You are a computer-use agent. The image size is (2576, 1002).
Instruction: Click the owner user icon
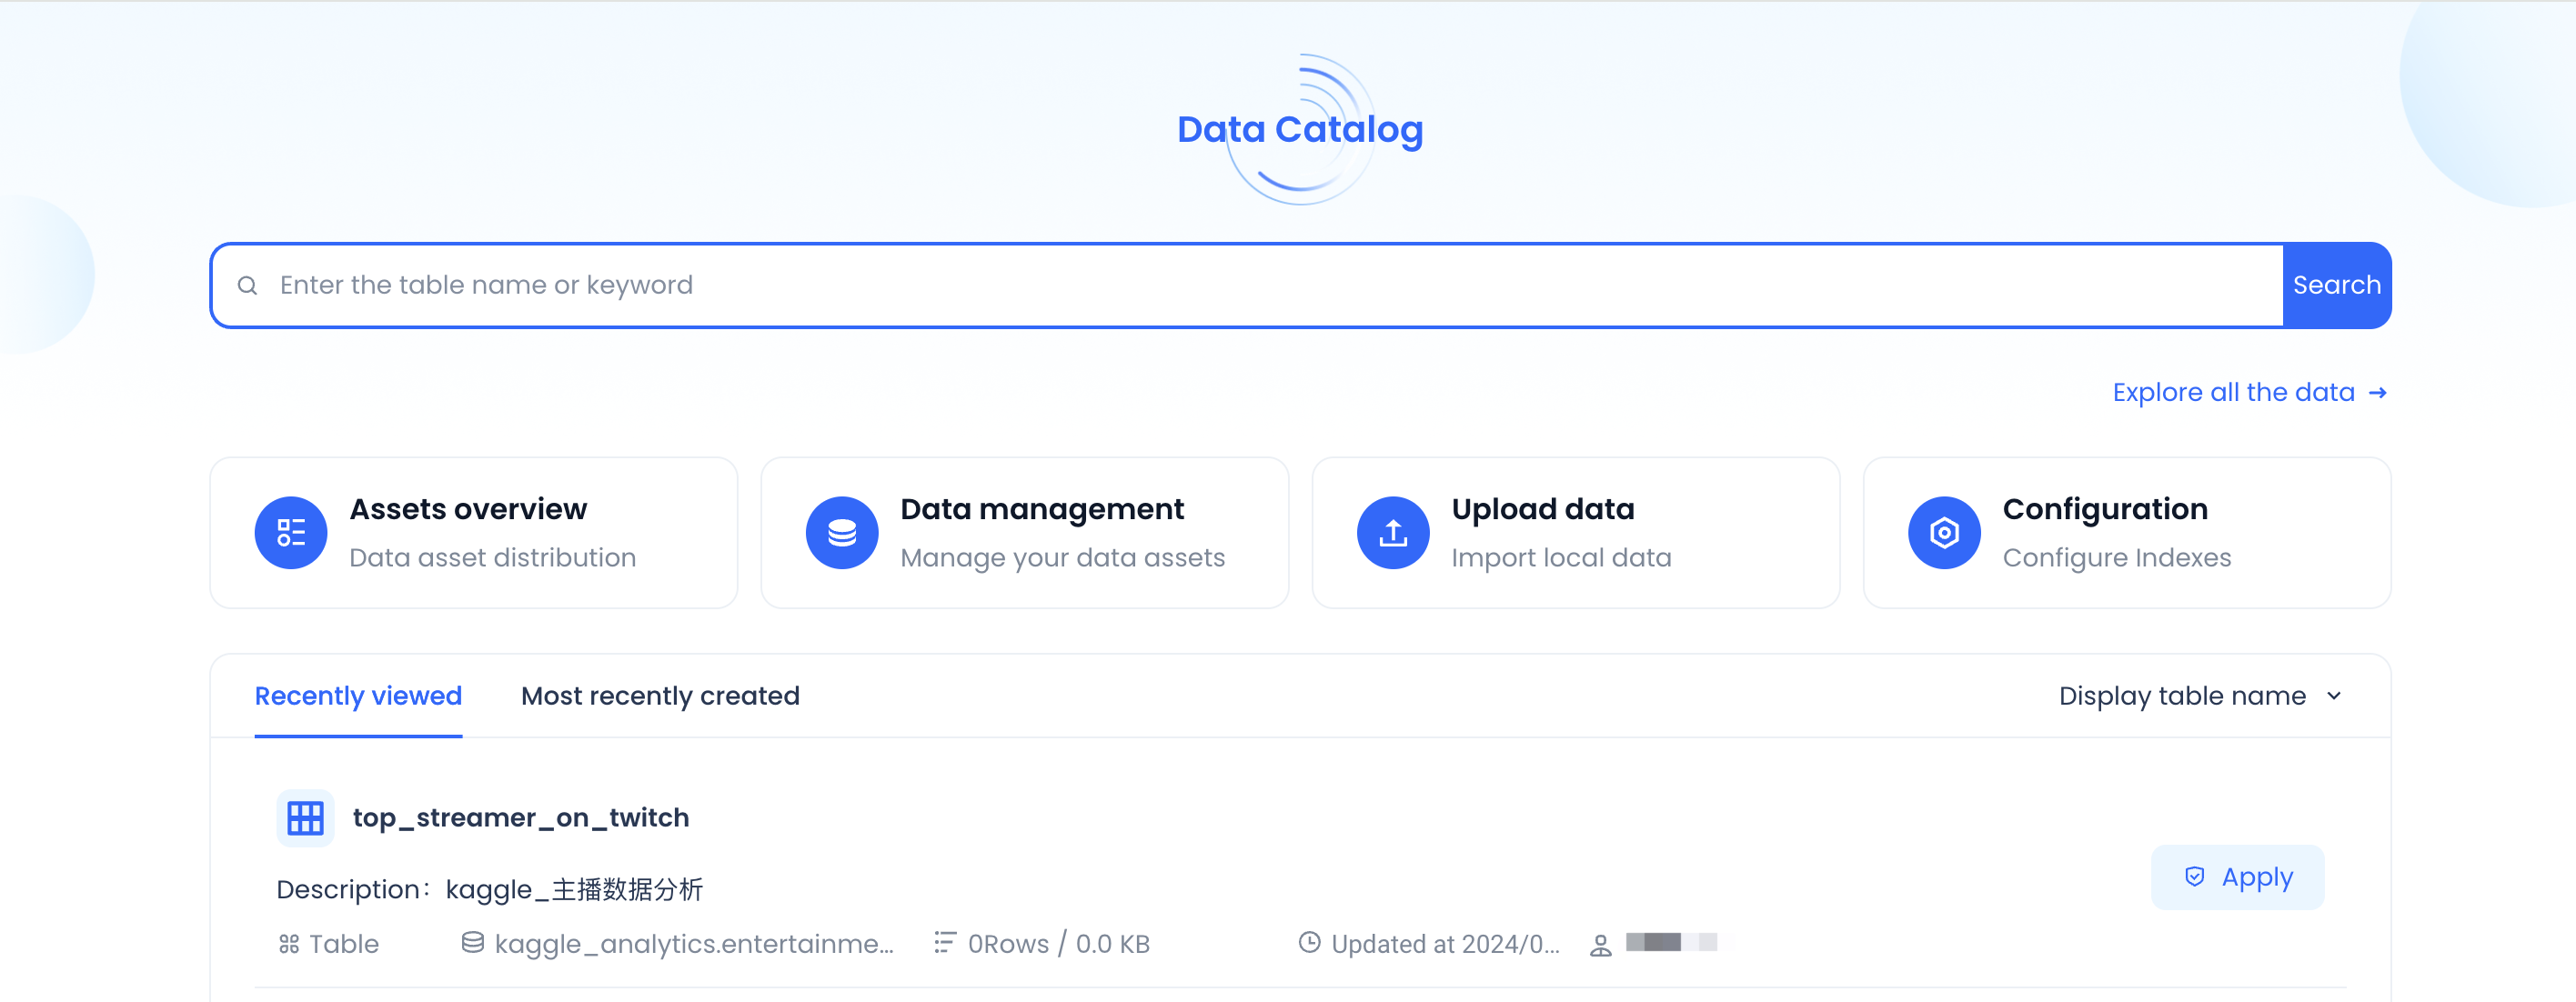[1601, 945]
